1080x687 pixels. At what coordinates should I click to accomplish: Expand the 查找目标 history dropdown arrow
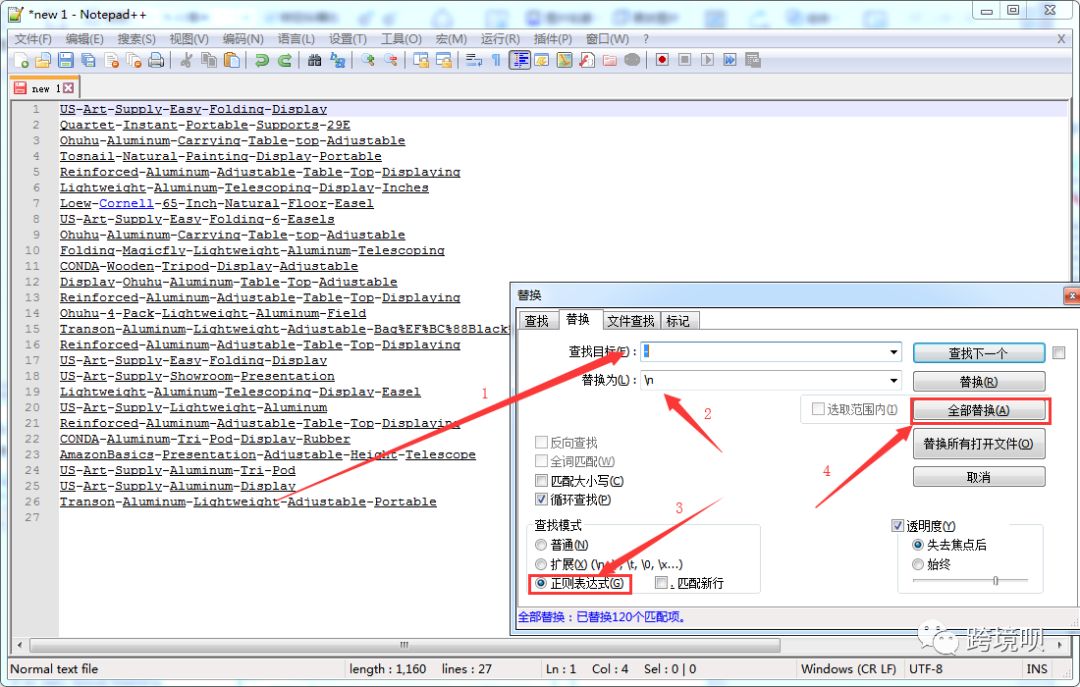click(x=893, y=352)
